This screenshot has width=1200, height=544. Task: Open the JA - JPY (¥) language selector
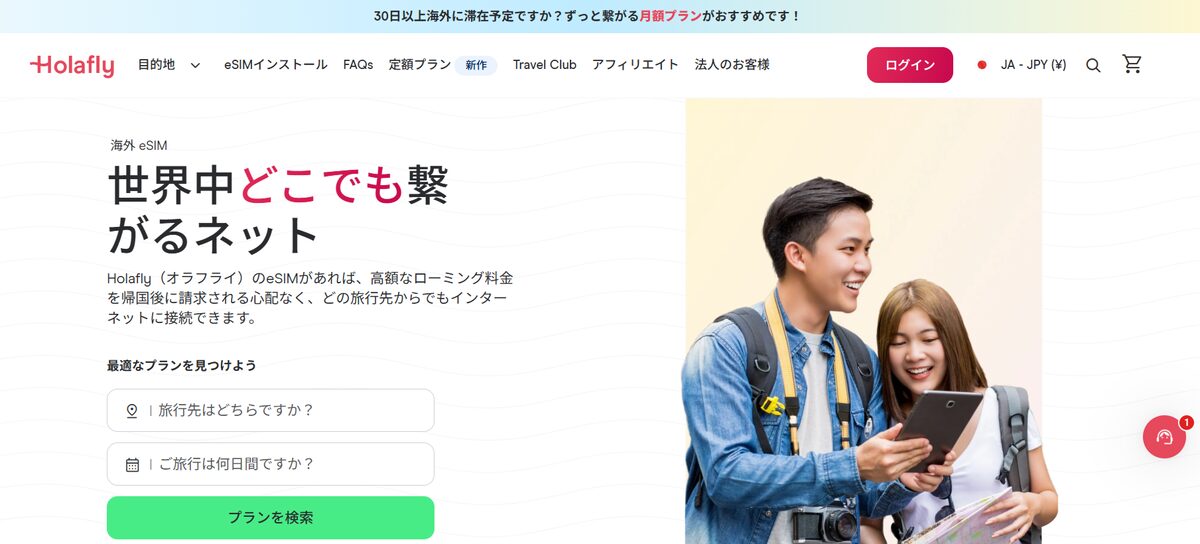1033,65
